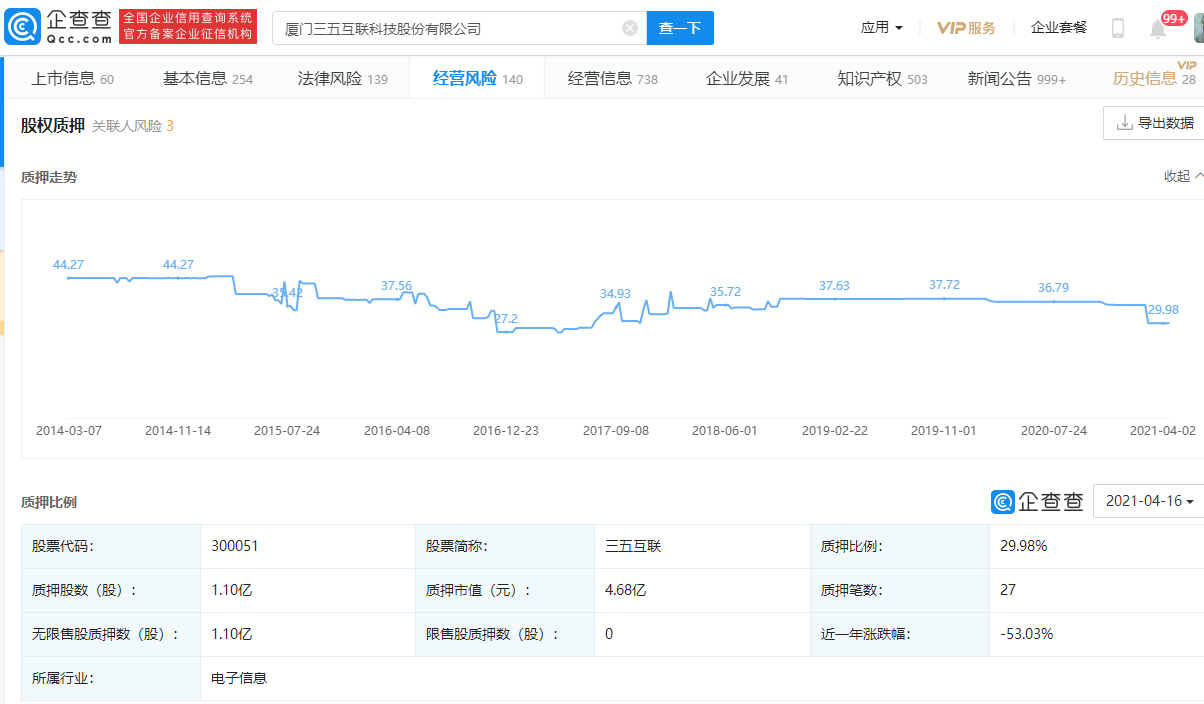Image resolution: width=1204 pixels, height=704 pixels.
Task: Click the pledge ratio value 29.98%
Action: click(x=1024, y=546)
